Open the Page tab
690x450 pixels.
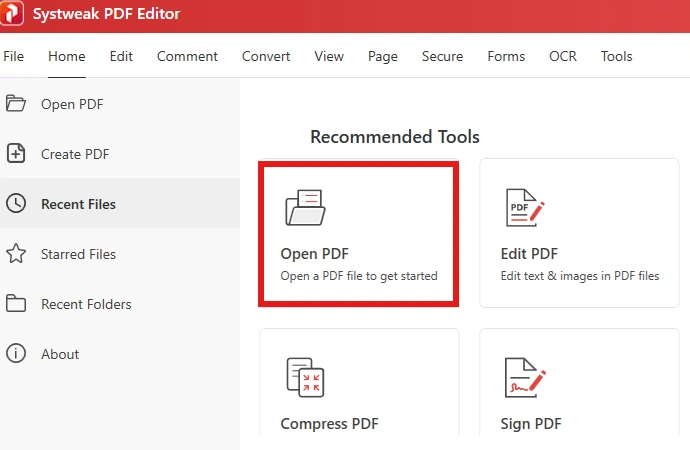[383, 57]
